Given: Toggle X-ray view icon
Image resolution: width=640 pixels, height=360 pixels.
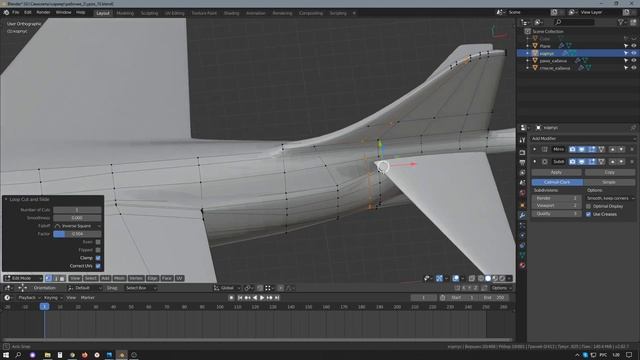Looking at the screenshot, I should [x=472, y=278].
